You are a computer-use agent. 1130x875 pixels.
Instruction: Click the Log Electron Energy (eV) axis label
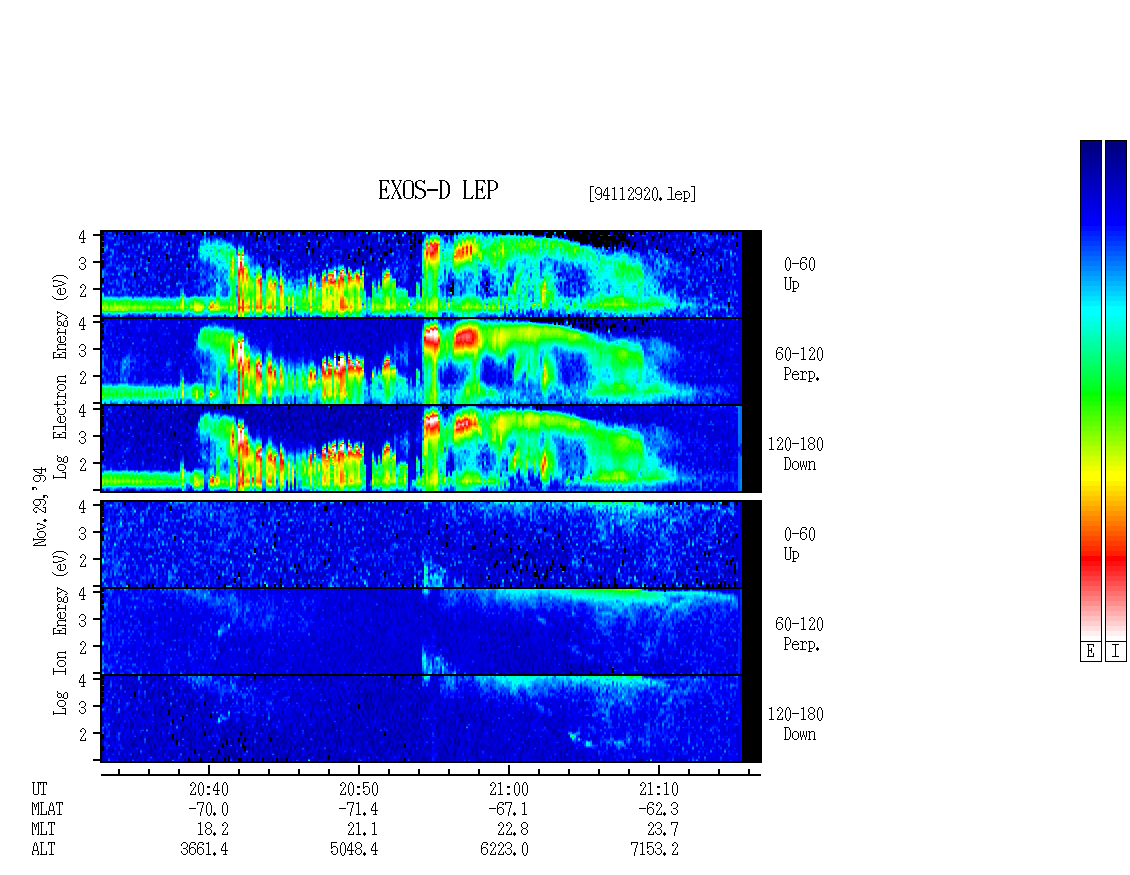61,376
